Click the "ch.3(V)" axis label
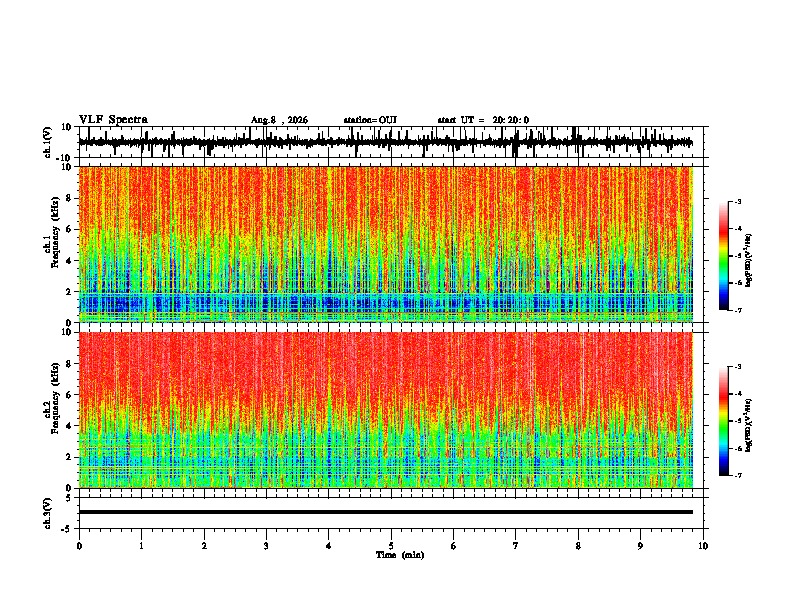 point(48,513)
